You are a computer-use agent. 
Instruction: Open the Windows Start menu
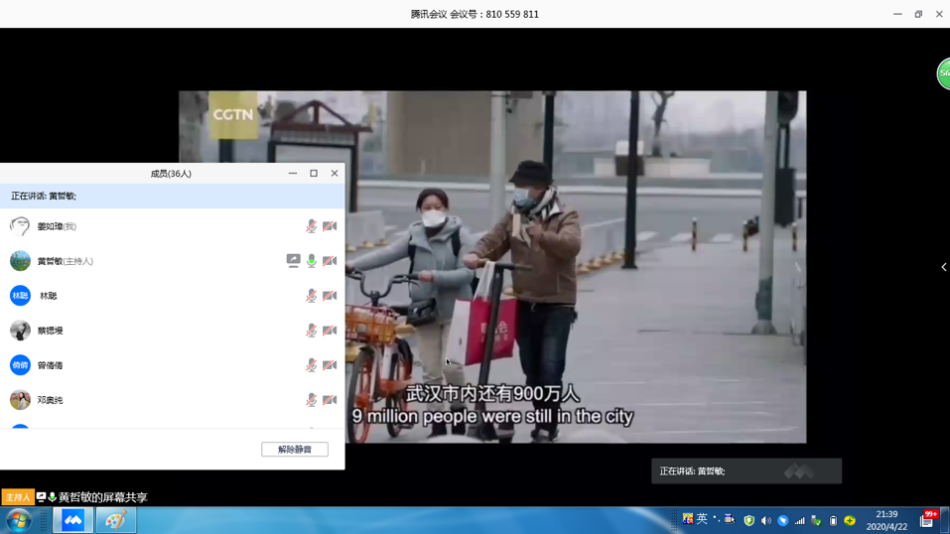point(18,520)
